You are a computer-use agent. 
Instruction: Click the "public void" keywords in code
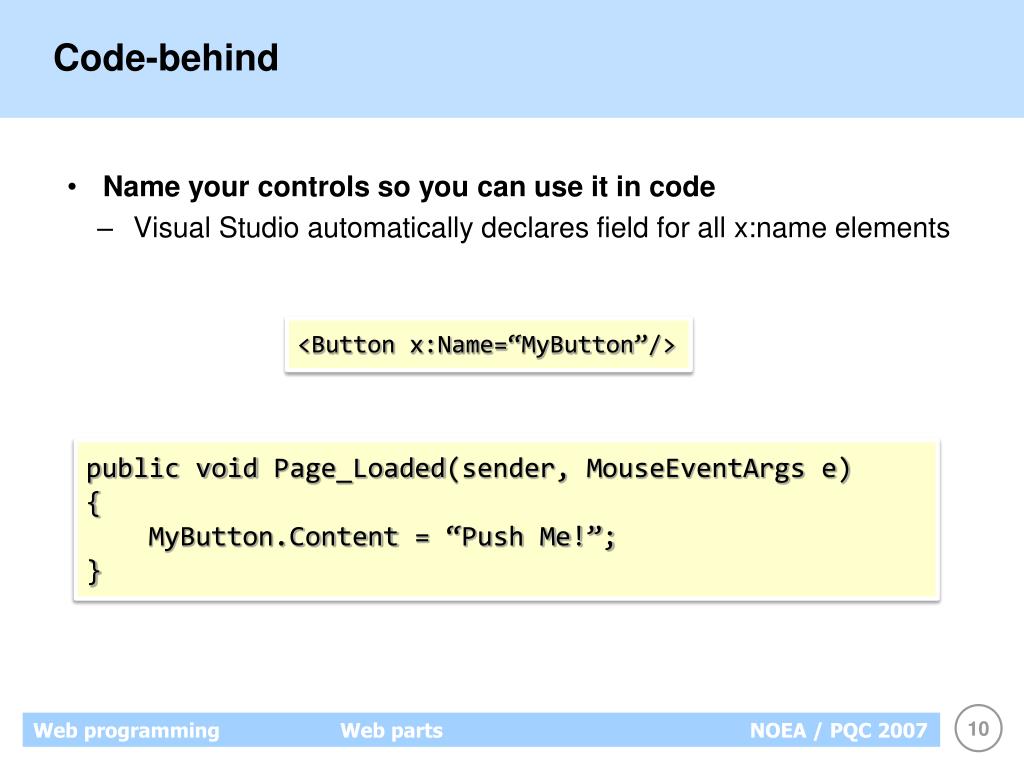pos(172,469)
